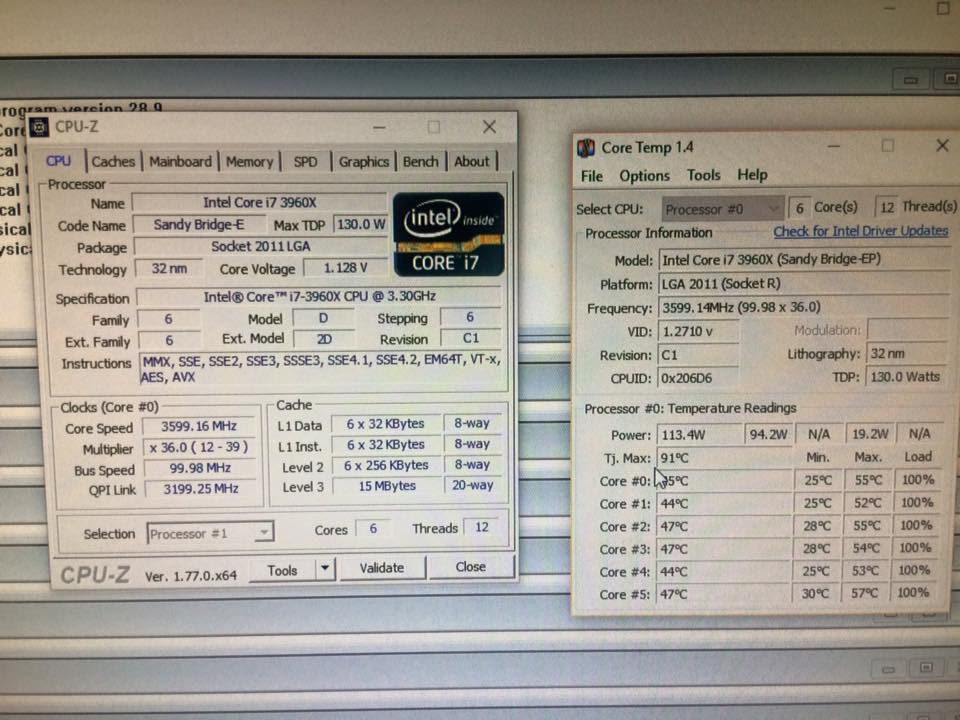Open the Options menu in Core Temp
960x720 pixels.
[x=644, y=176]
